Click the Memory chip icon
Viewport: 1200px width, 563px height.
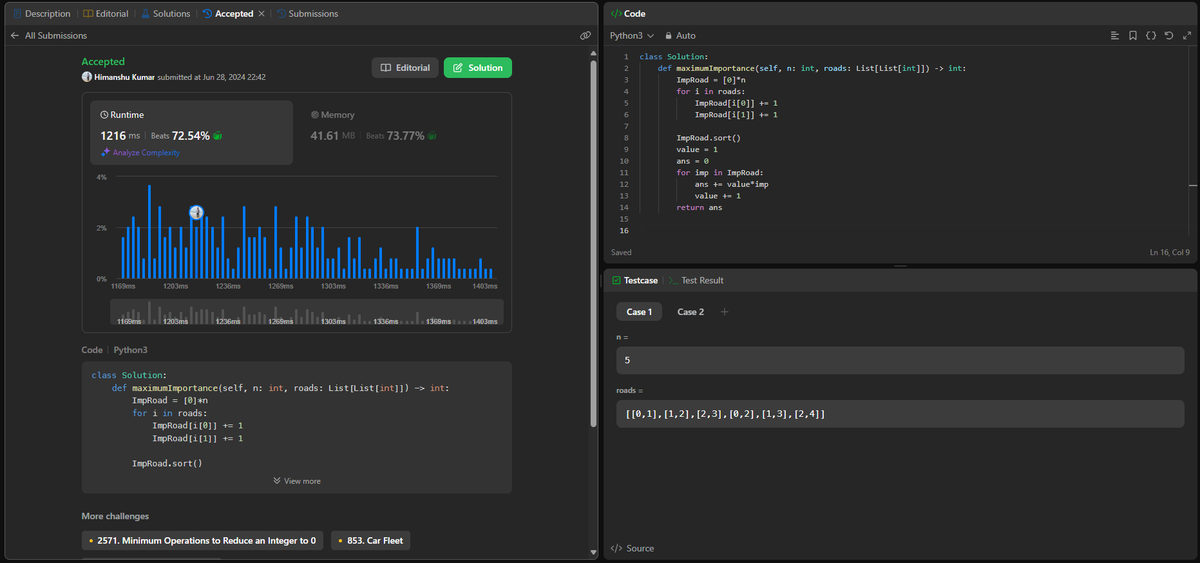coord(315,115)
